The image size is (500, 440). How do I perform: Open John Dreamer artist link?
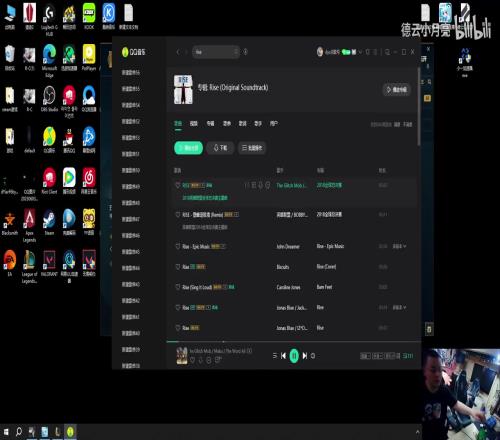[288, 246]
